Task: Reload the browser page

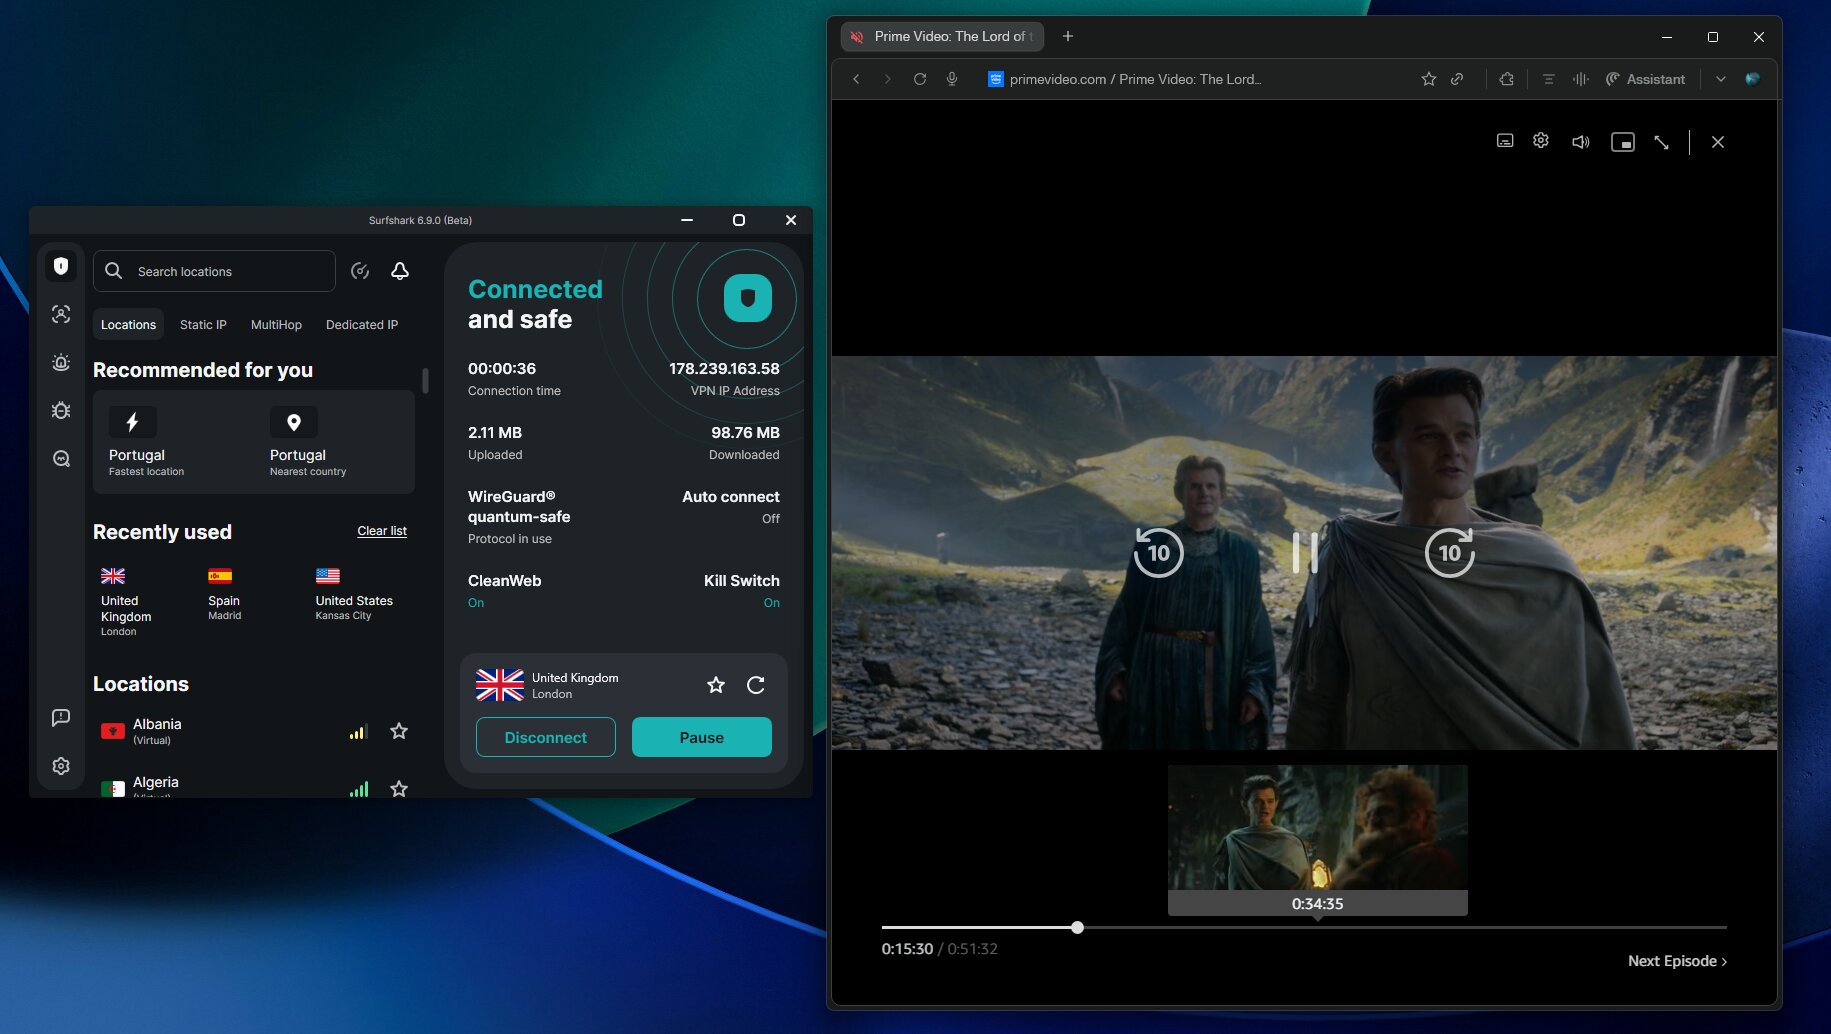Action: [x=920, y=79]
